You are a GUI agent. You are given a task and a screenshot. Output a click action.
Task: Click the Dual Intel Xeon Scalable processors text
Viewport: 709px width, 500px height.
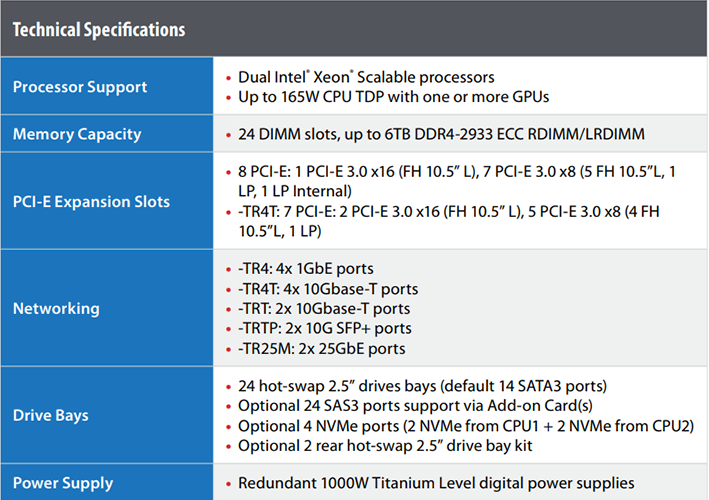pos(366,77)
